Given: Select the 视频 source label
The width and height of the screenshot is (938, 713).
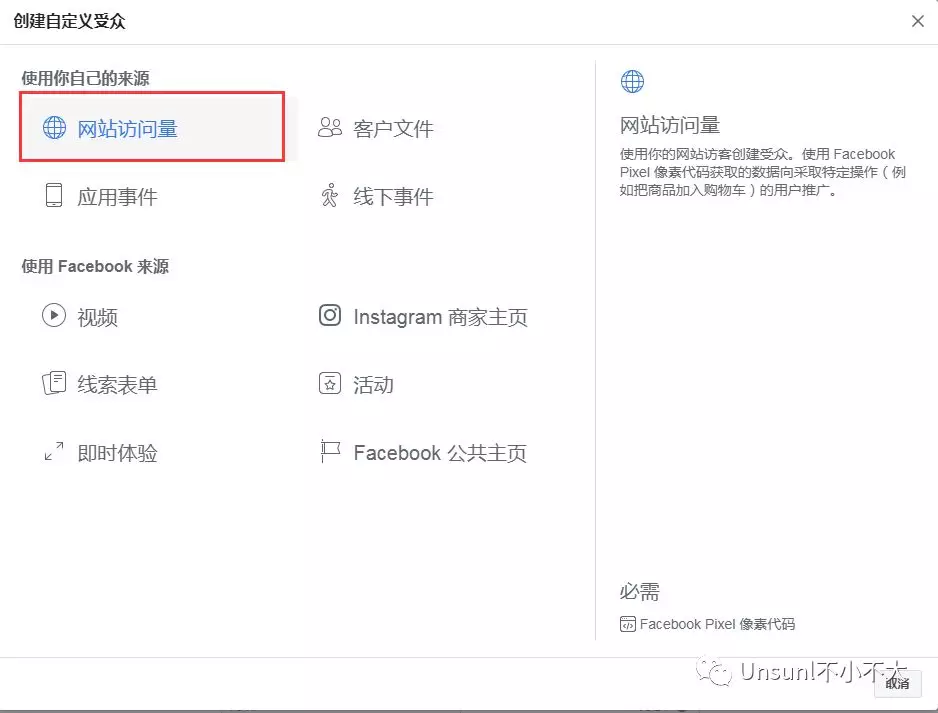Looking at the screenshot, I should tap(98, 317).
